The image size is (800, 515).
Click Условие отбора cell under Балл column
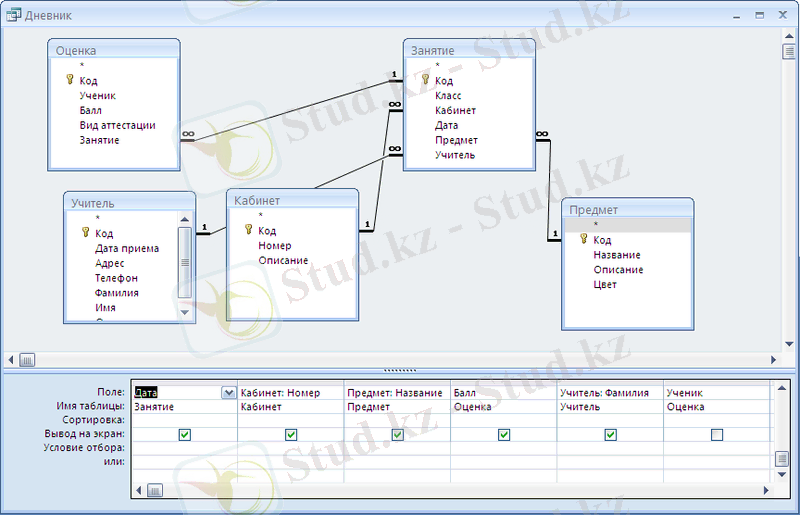click(504, 448)
